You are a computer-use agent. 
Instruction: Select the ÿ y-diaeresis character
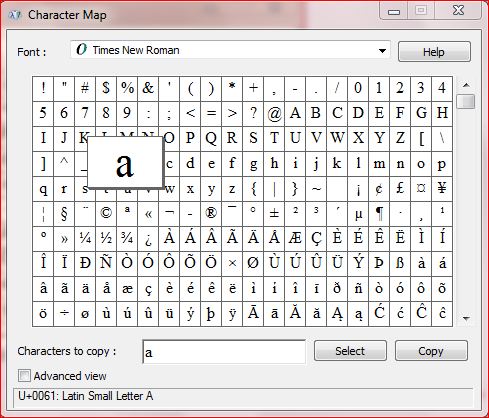(x=232, y=313)
